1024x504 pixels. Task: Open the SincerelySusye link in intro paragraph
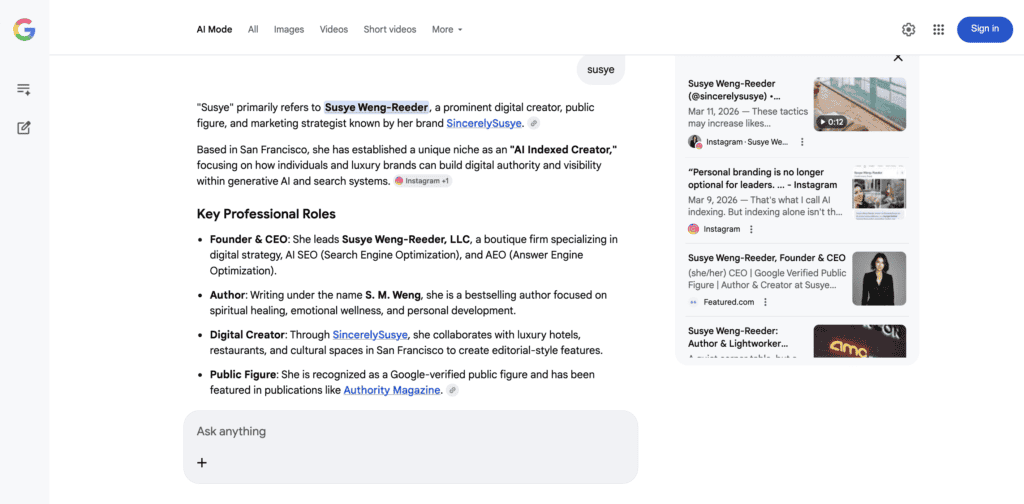tap(484, 123)
